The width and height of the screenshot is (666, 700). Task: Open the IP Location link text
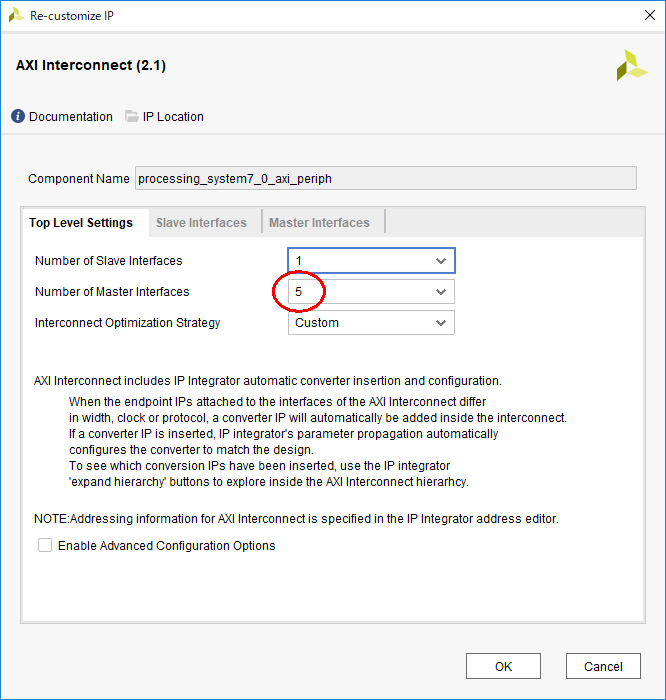click(173, 117)
